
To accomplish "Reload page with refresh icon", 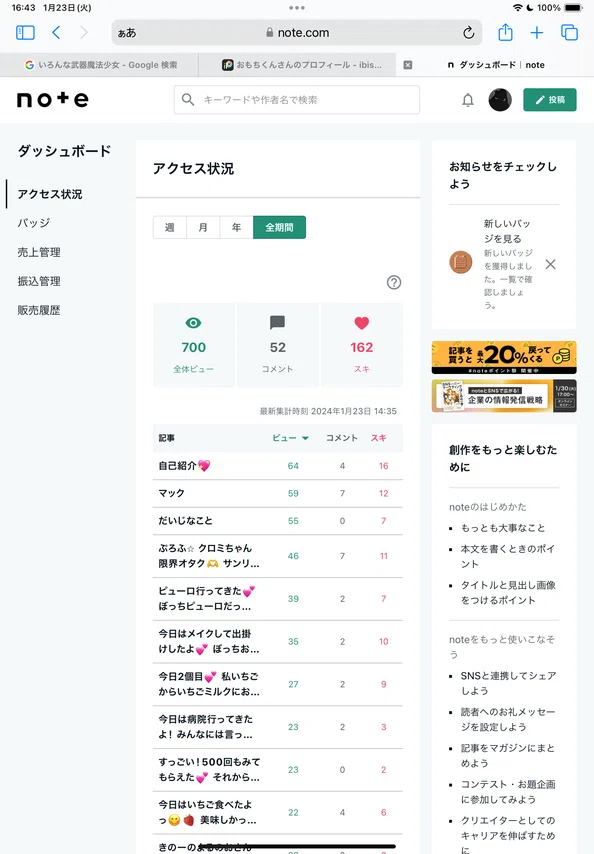I will tap(468, 33).
